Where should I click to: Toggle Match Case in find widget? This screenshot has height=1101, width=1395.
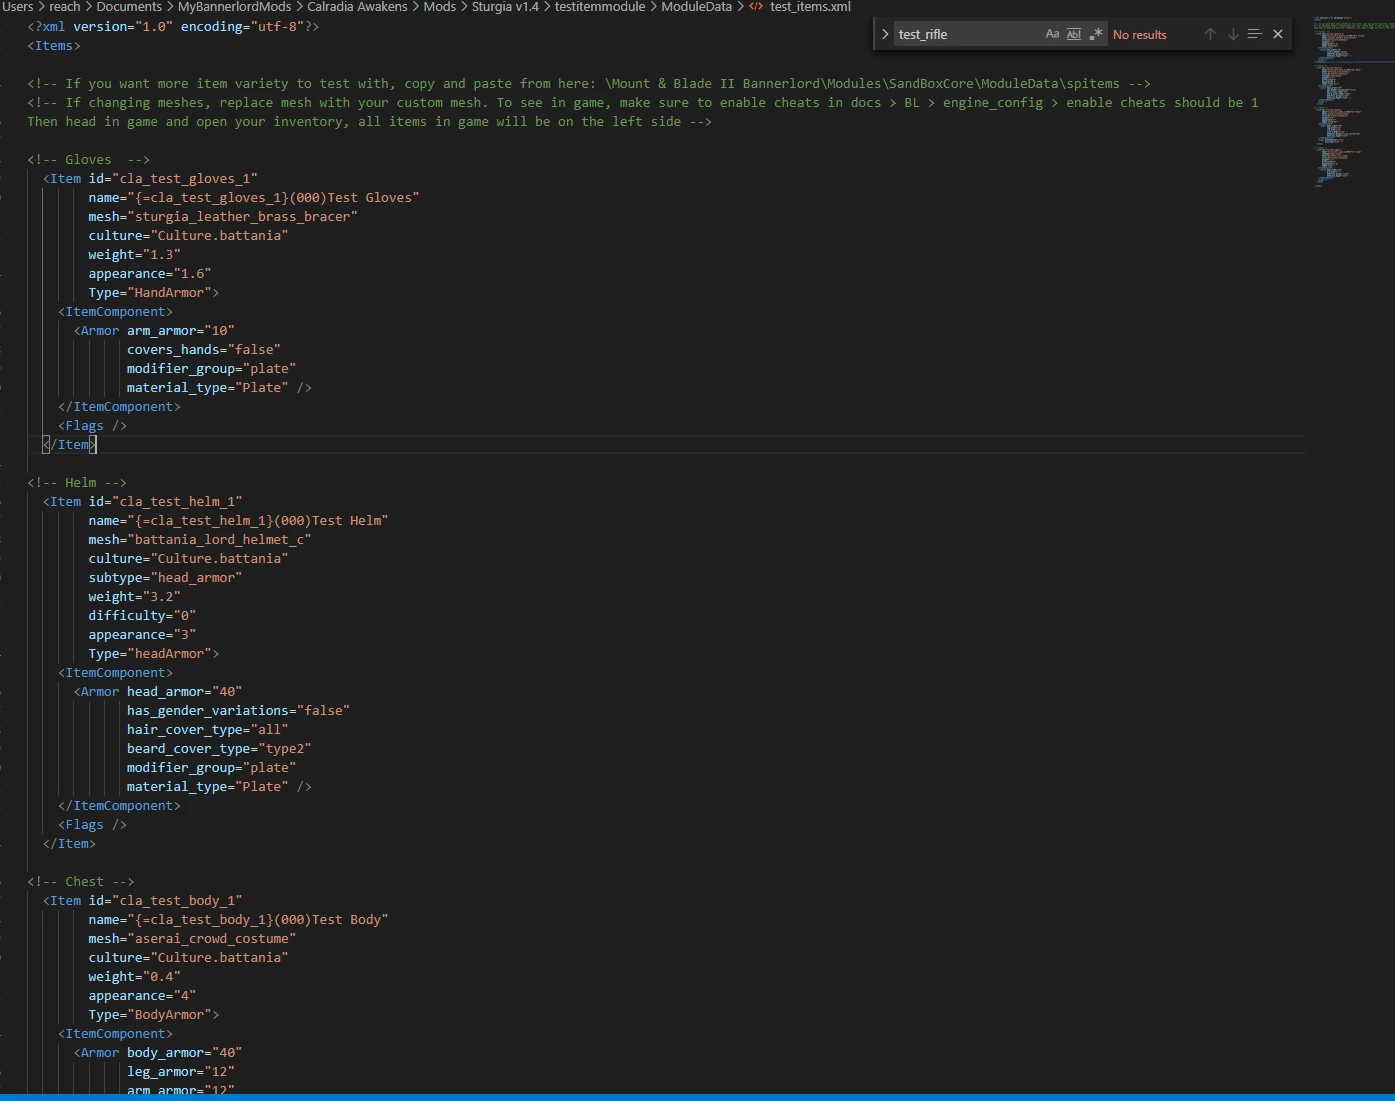1052,34
